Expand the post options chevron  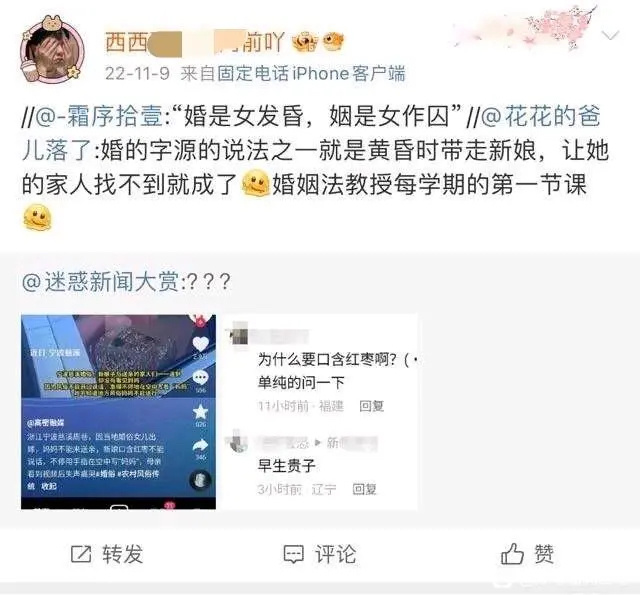point(610,36)
